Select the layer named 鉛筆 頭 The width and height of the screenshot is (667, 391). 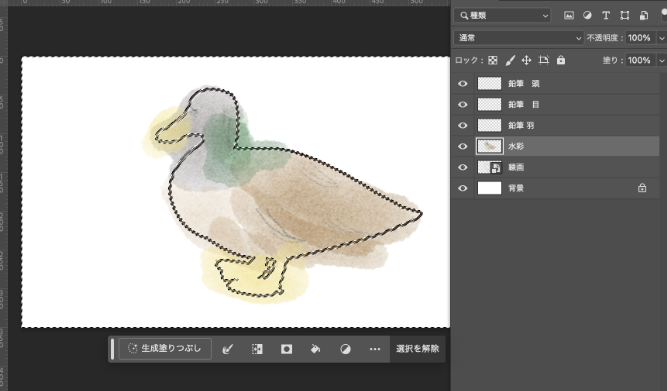pos(524,84)
